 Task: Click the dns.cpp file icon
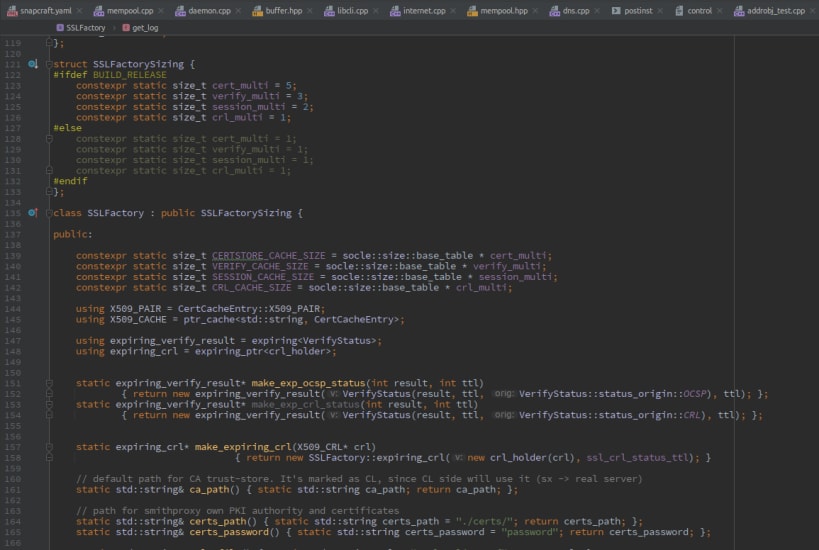[x=555, y=10]
